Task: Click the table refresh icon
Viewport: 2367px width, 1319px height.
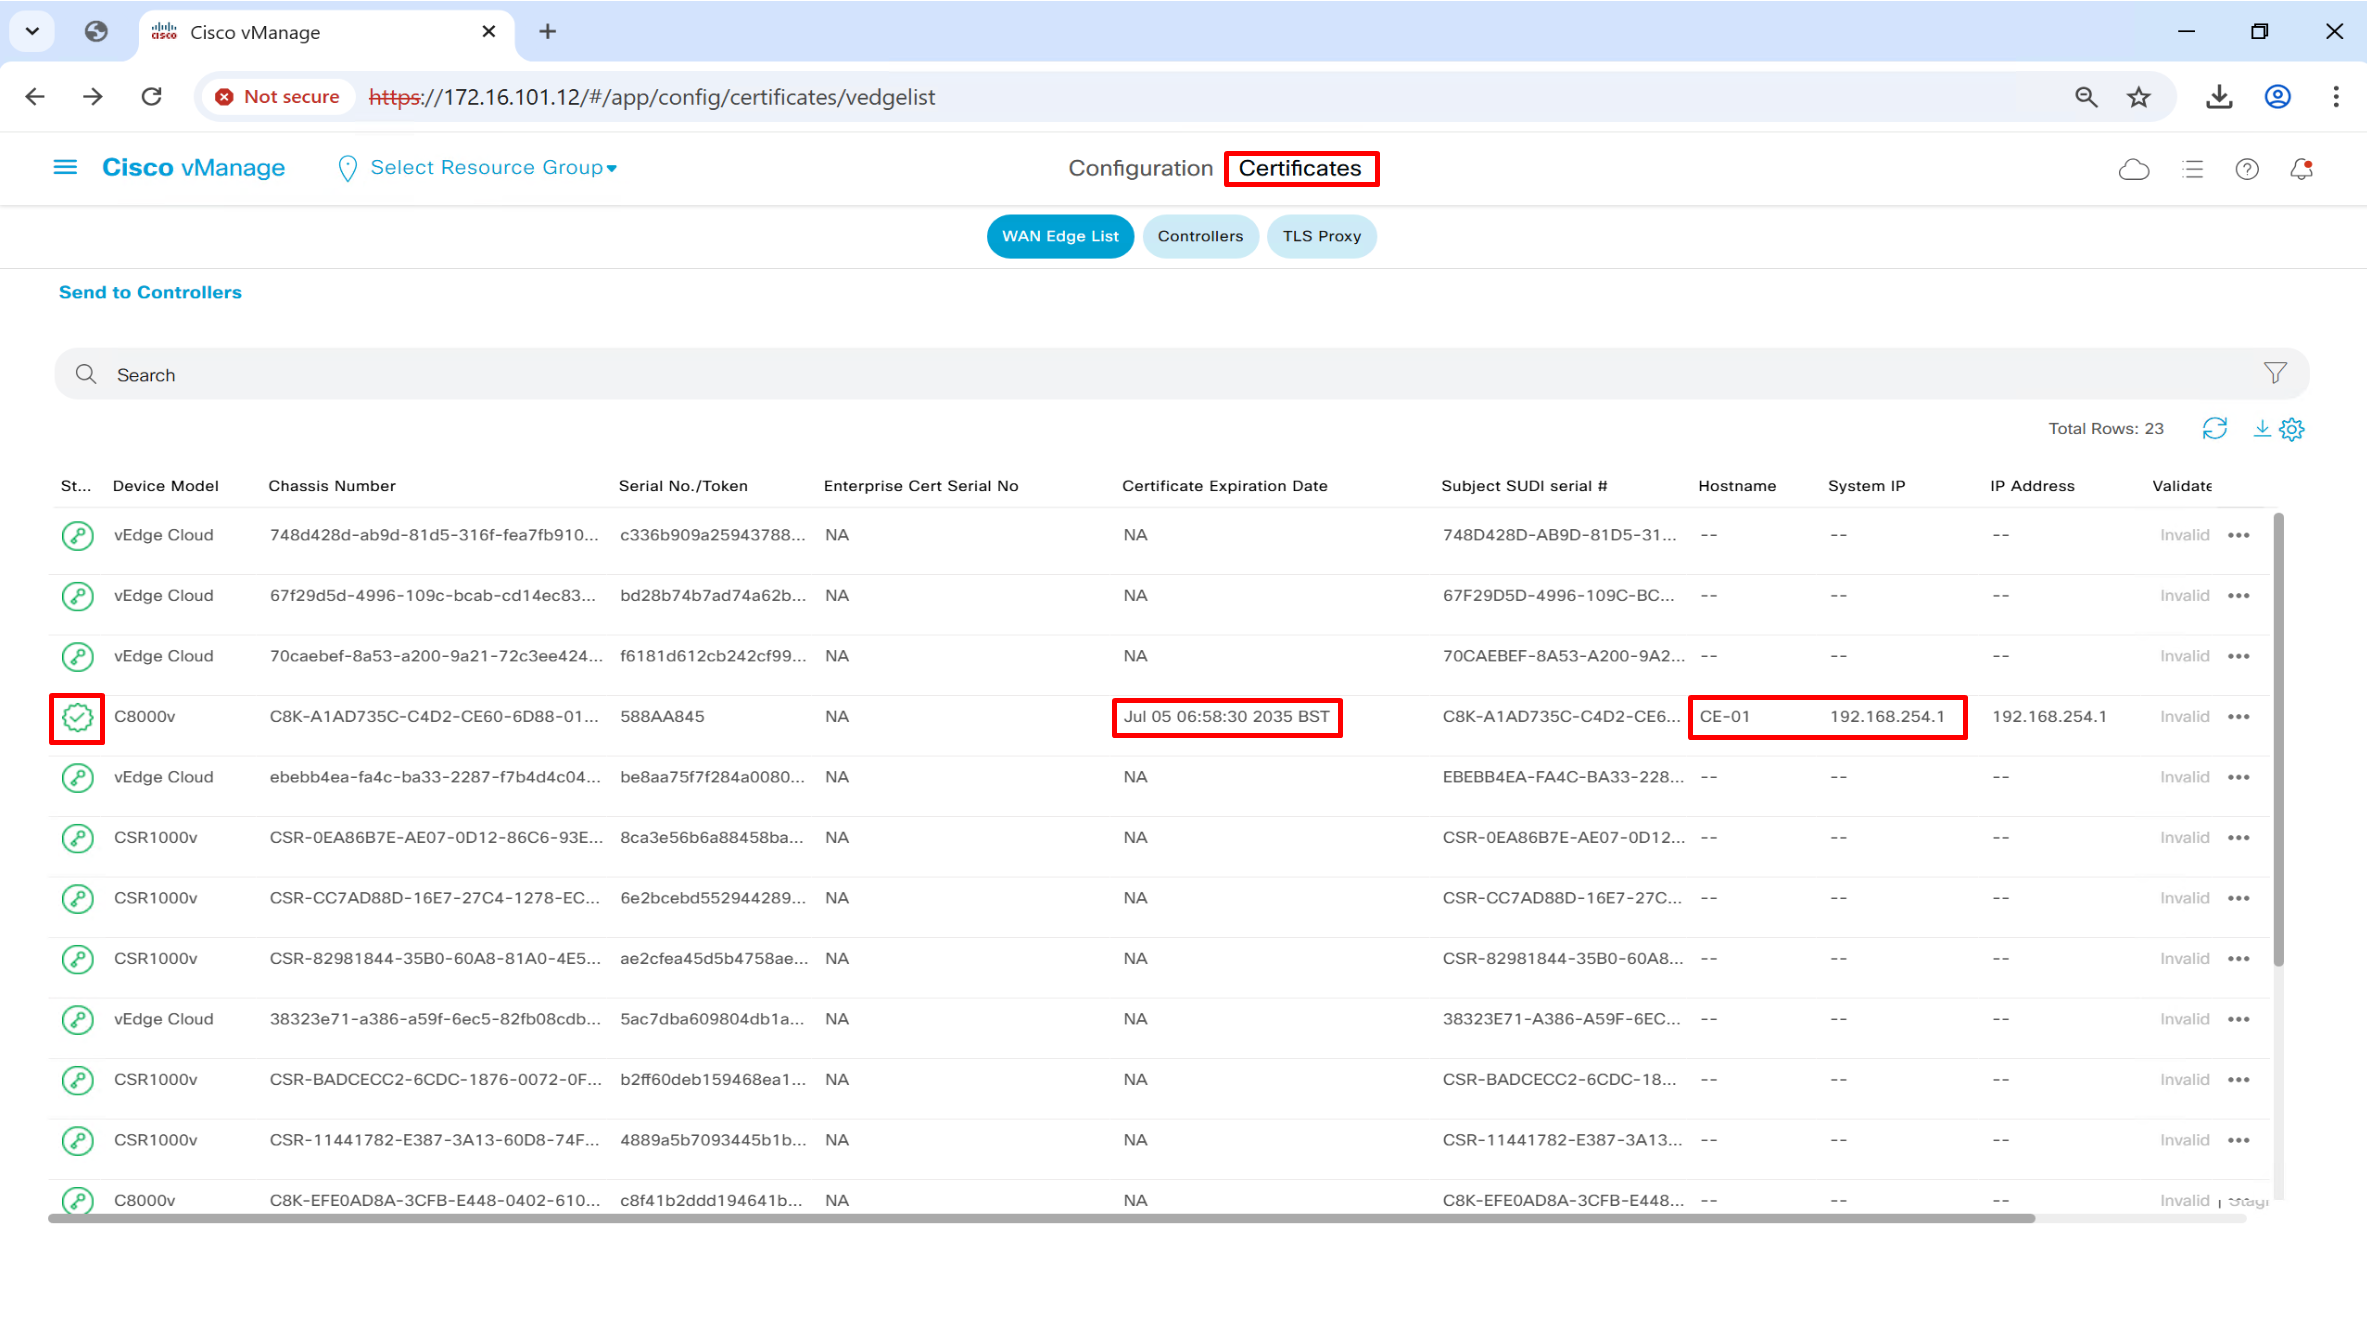Action: [2214, 429]
